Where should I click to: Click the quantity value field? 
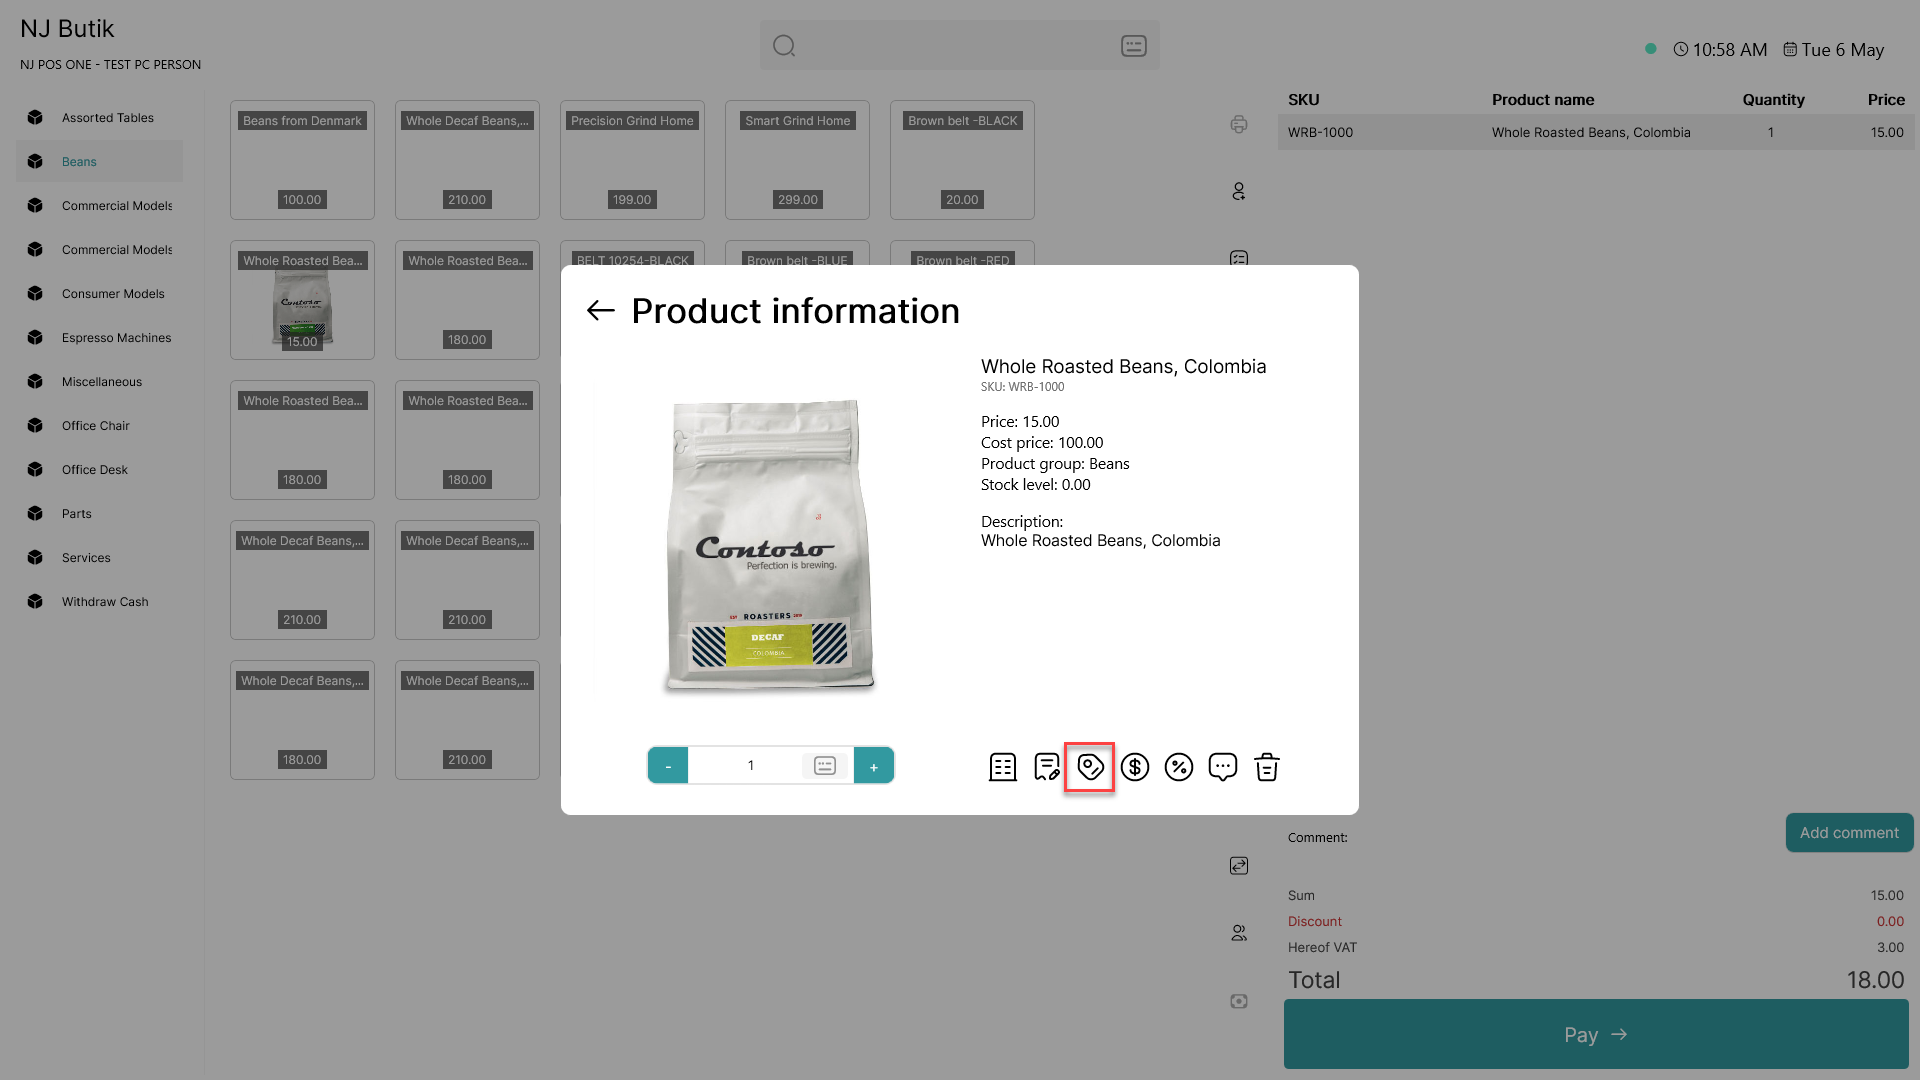(750, 766)
